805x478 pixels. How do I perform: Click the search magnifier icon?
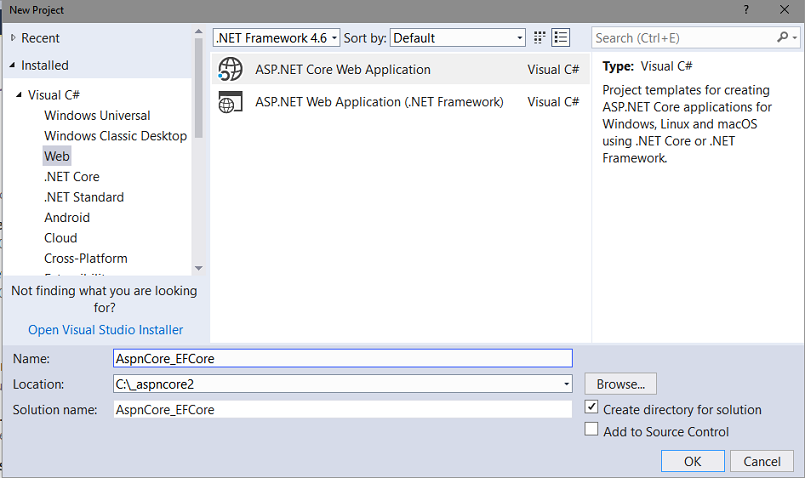point(782,37)
